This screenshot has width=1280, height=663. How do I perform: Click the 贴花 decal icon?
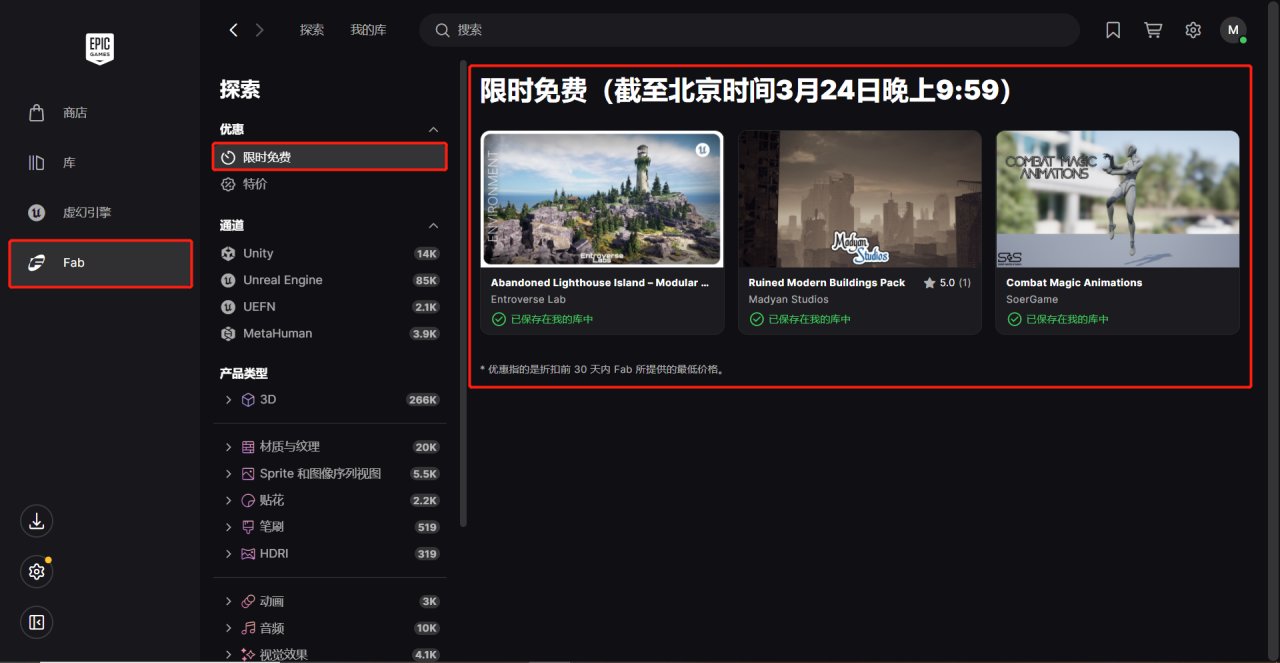point(248,500)
